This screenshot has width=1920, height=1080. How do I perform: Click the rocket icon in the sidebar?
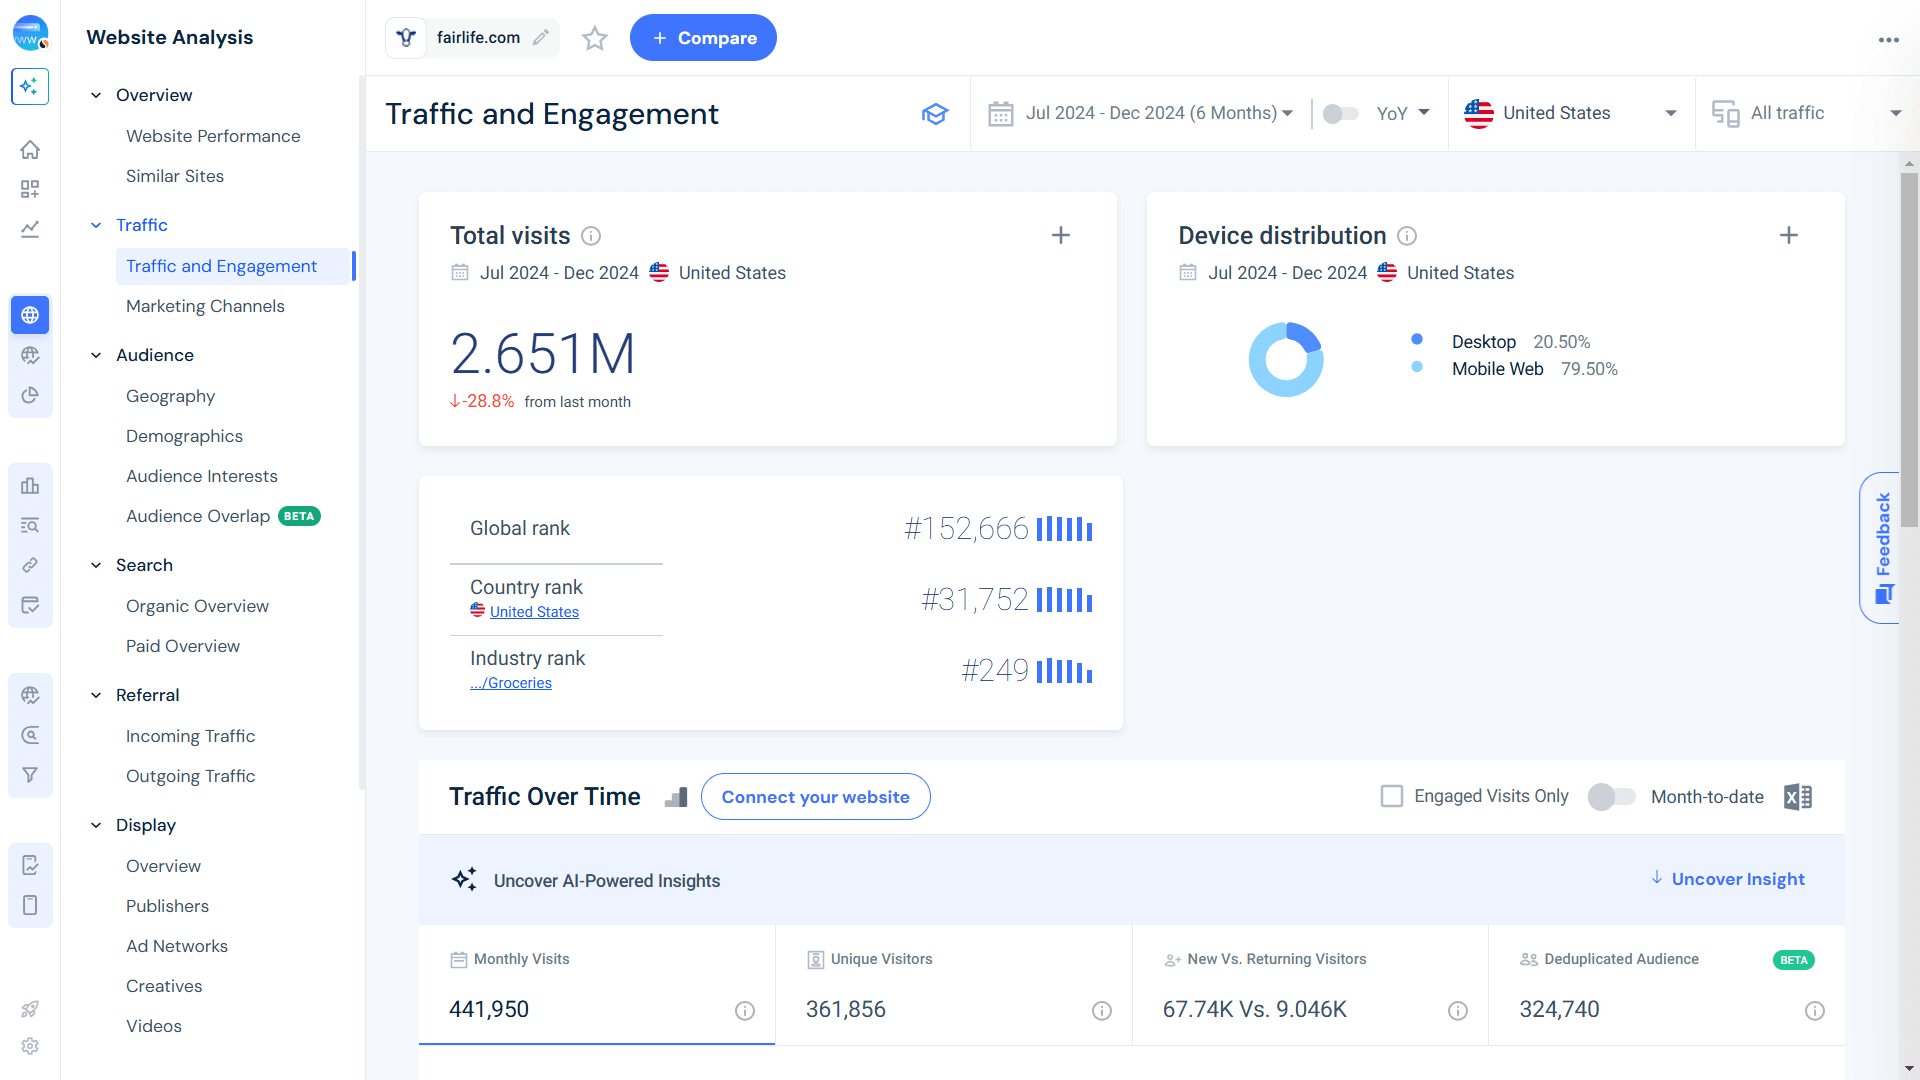30,1009
